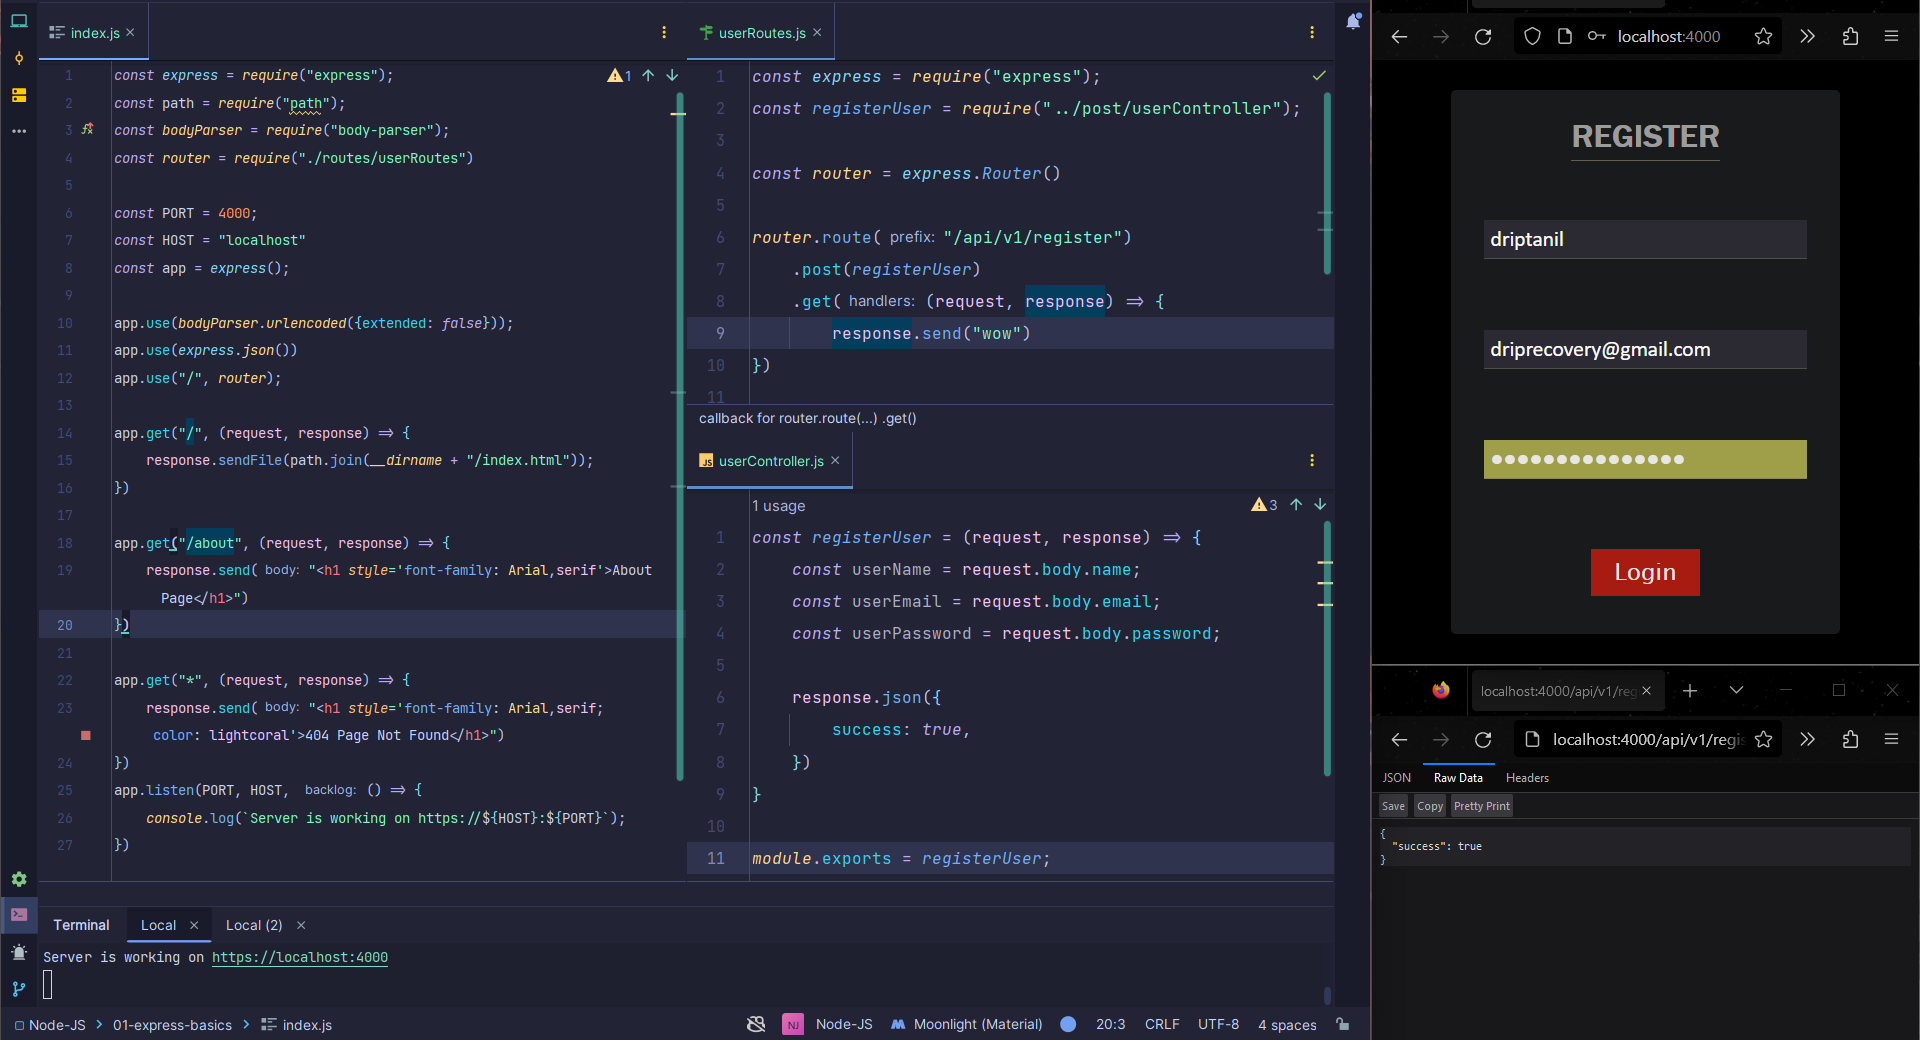The height and width of the screenshot is (1040, 1920).
Task: Toggle read-only lock in status bar
Action: [1343, 1024]
